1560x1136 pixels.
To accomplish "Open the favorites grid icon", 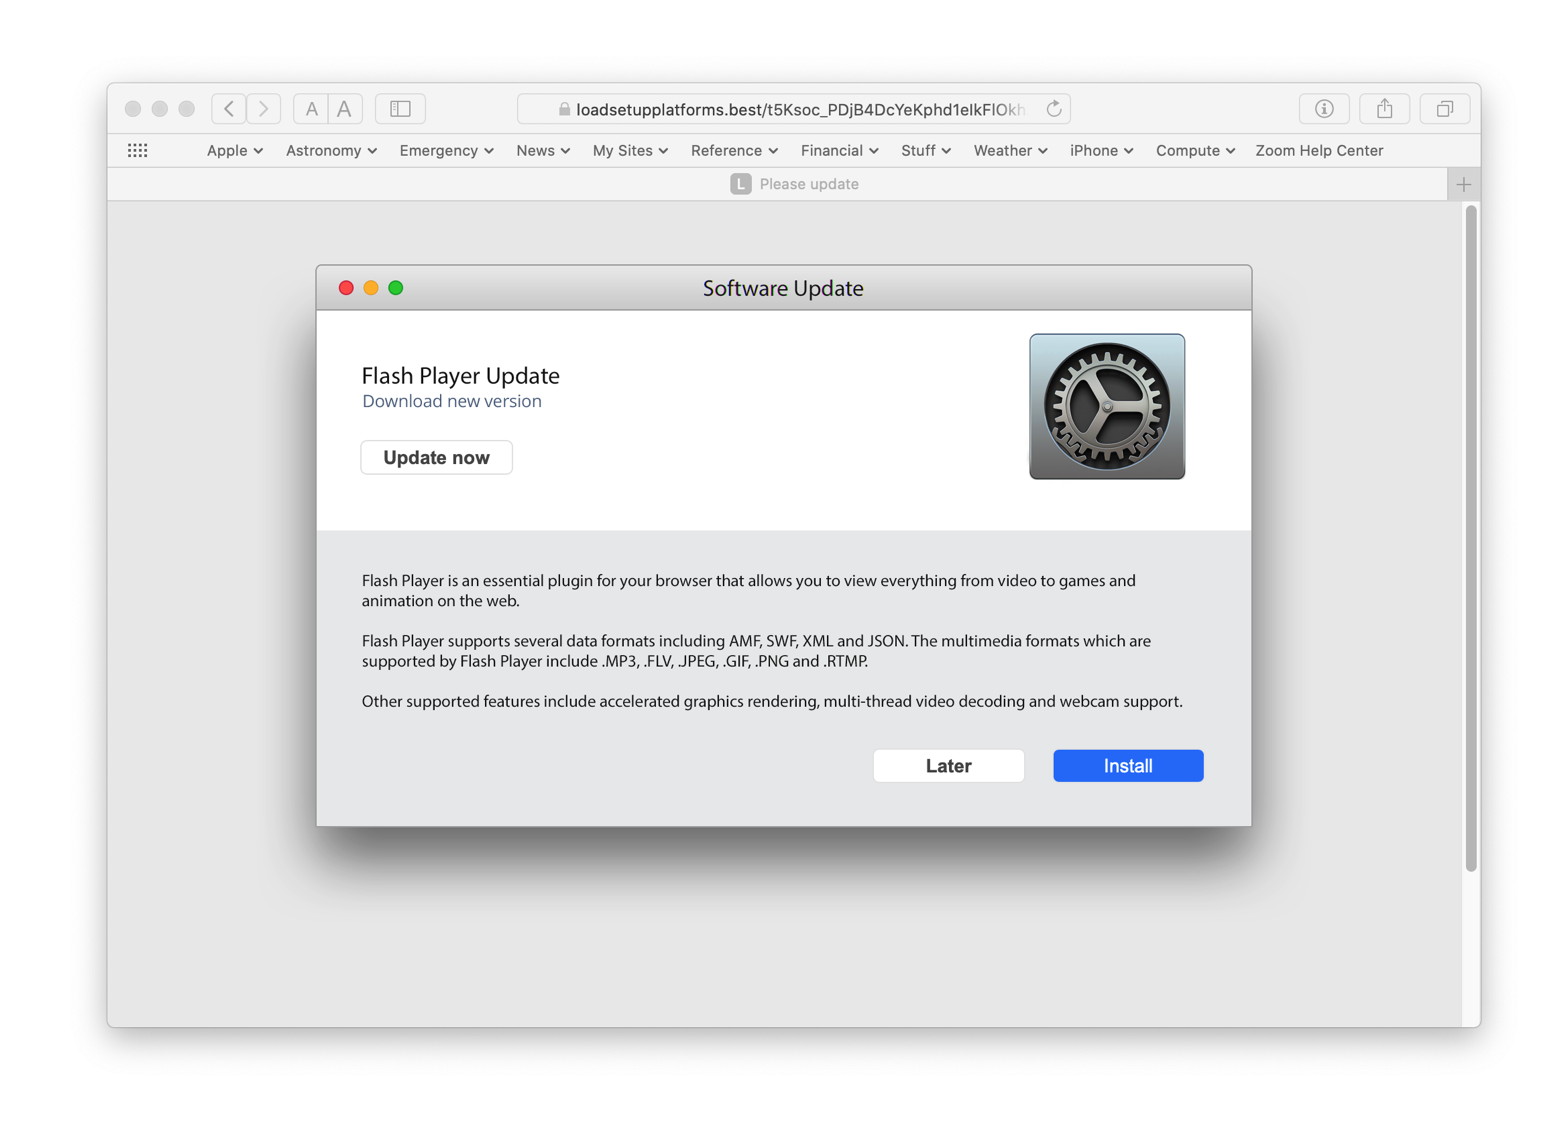I will point(138,150).
